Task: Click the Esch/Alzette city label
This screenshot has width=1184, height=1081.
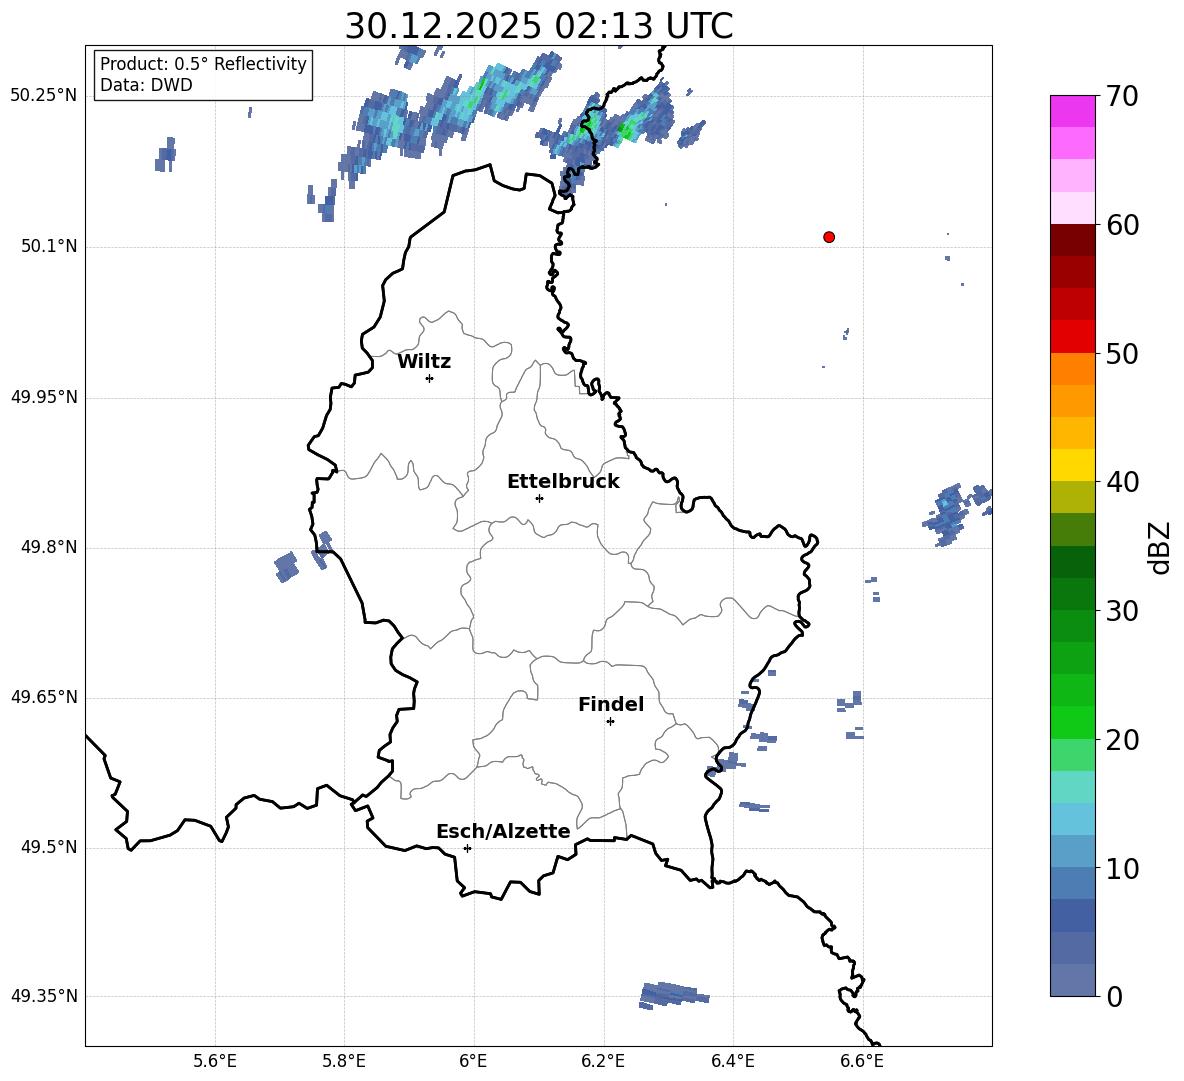Action: click(x=503, y=832)
